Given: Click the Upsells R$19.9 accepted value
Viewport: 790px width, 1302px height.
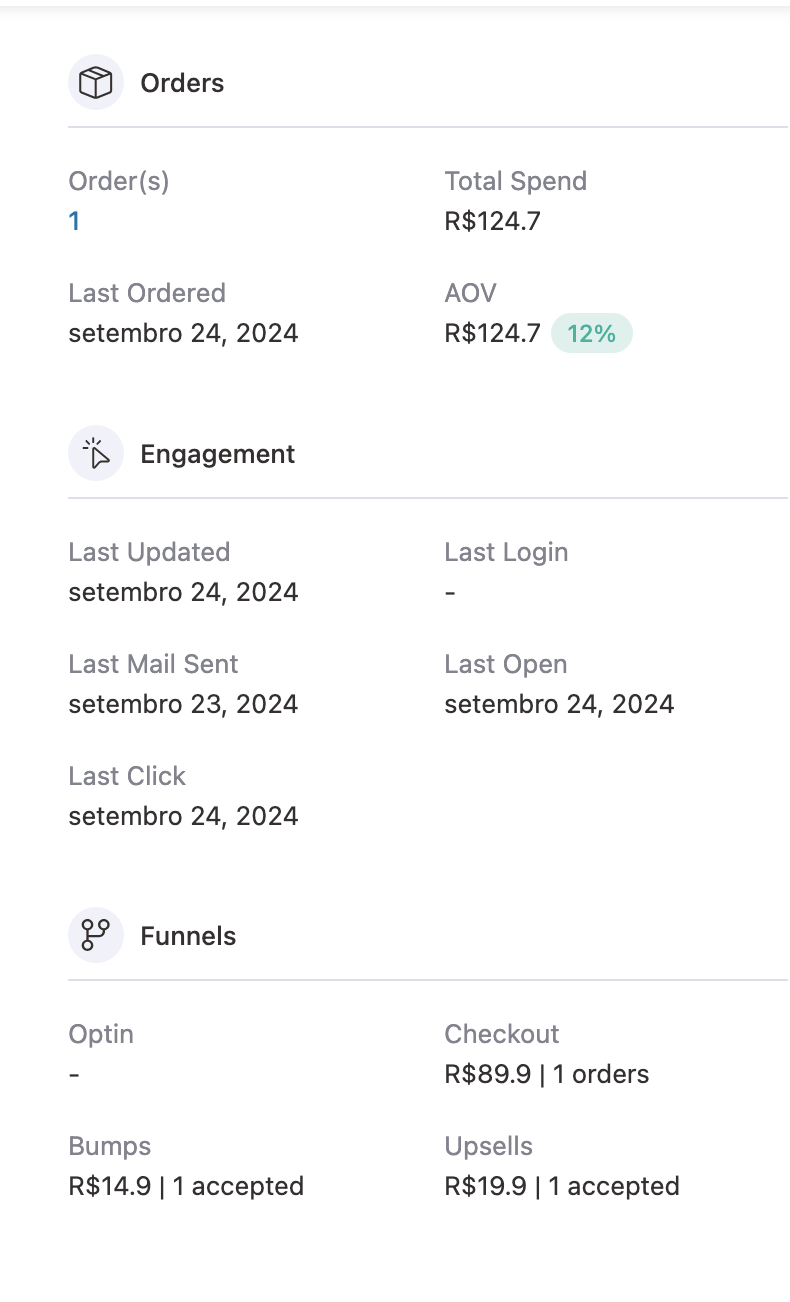Looking at the screenshot, I should [x=561, y=1186].
